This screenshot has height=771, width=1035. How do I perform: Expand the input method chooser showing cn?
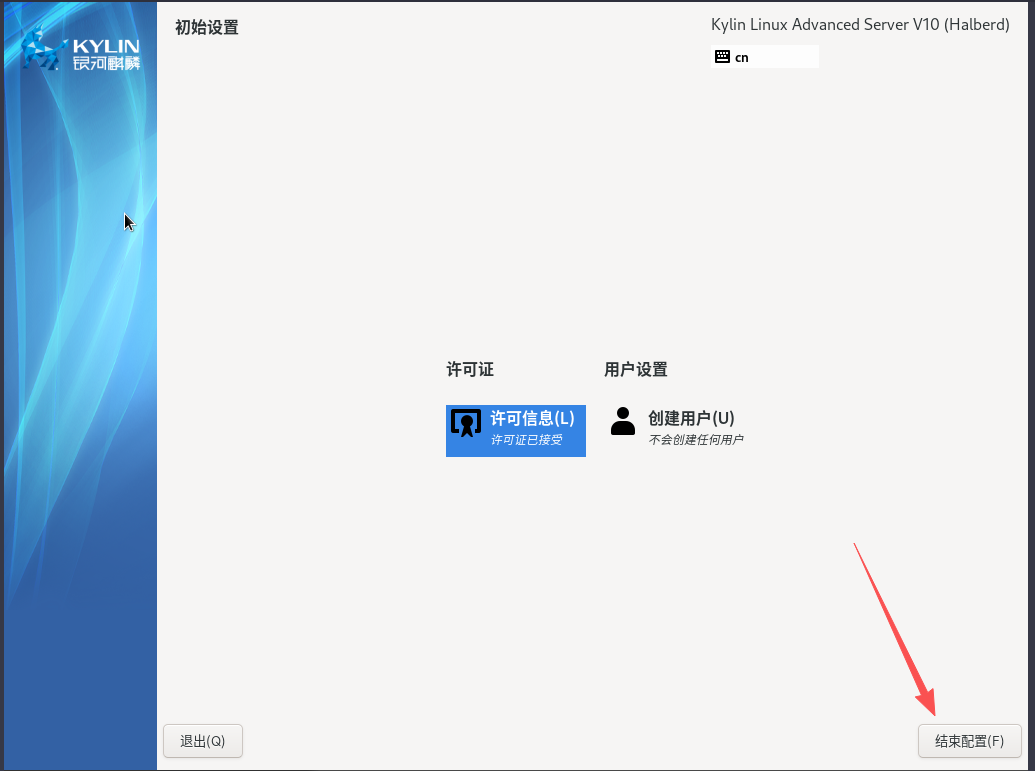(x=765, y=57)
